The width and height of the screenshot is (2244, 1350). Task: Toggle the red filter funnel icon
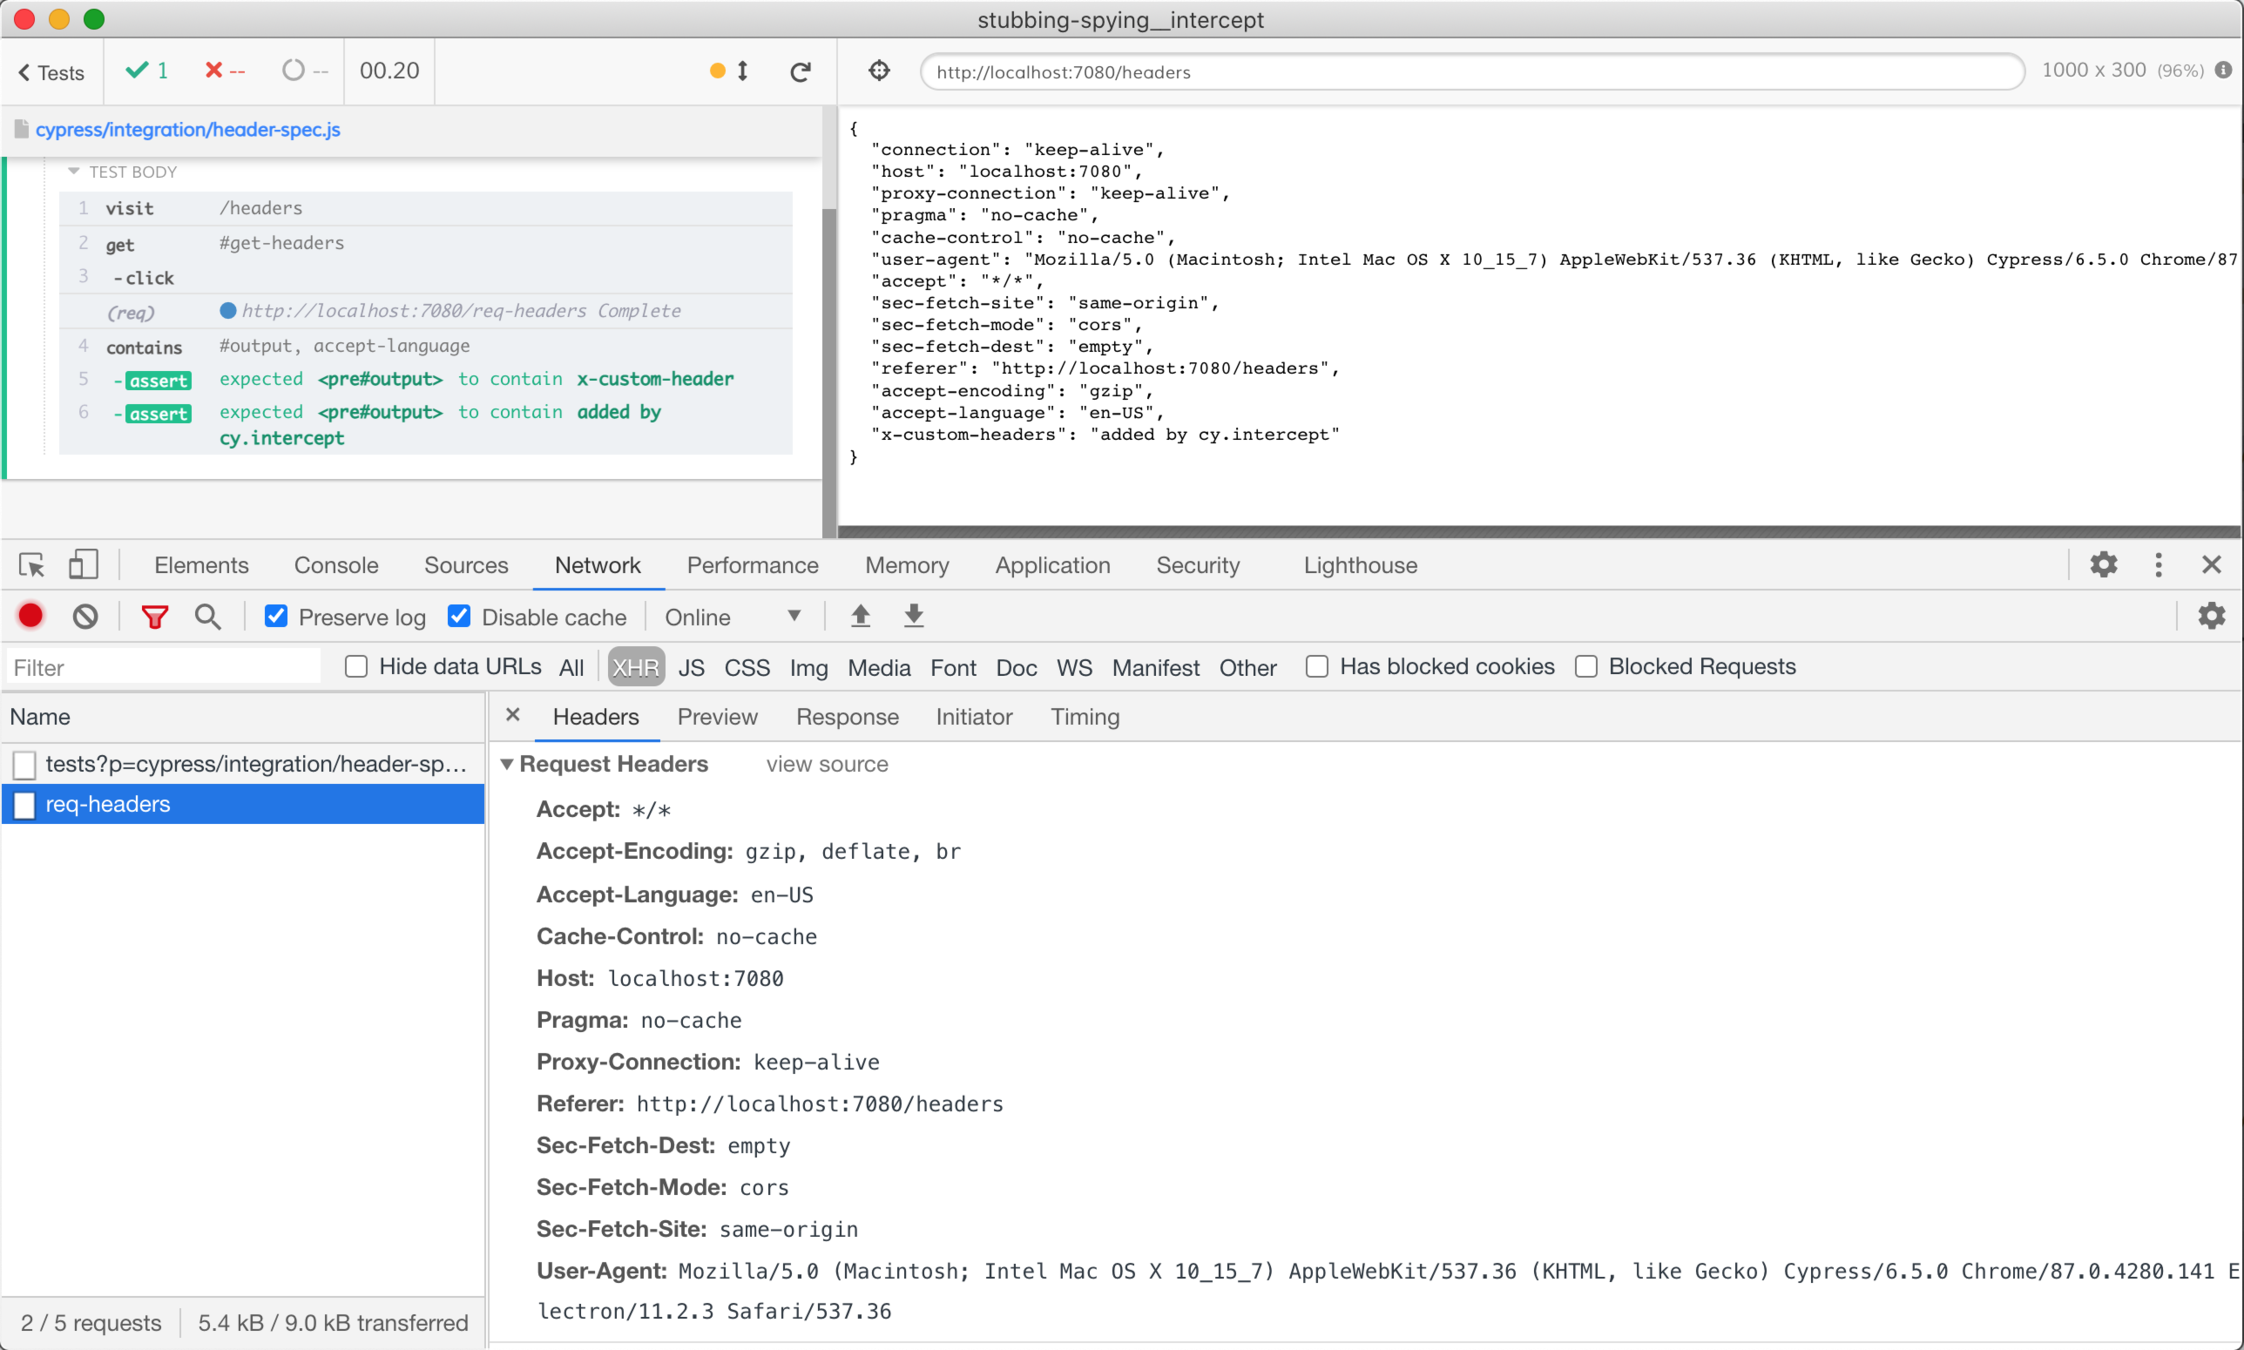154,617
